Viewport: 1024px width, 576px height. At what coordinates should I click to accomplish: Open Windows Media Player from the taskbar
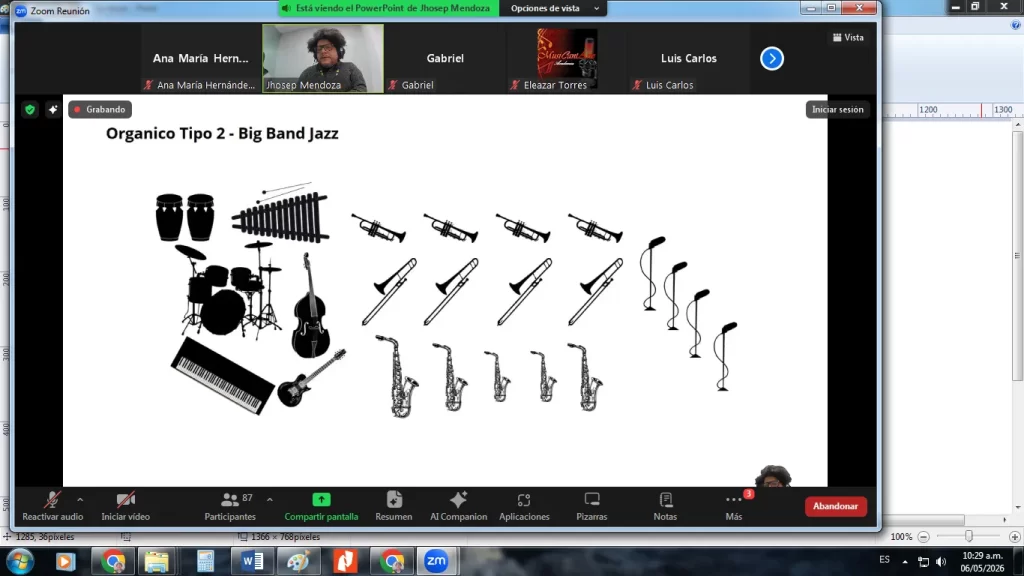click(65, 561)
